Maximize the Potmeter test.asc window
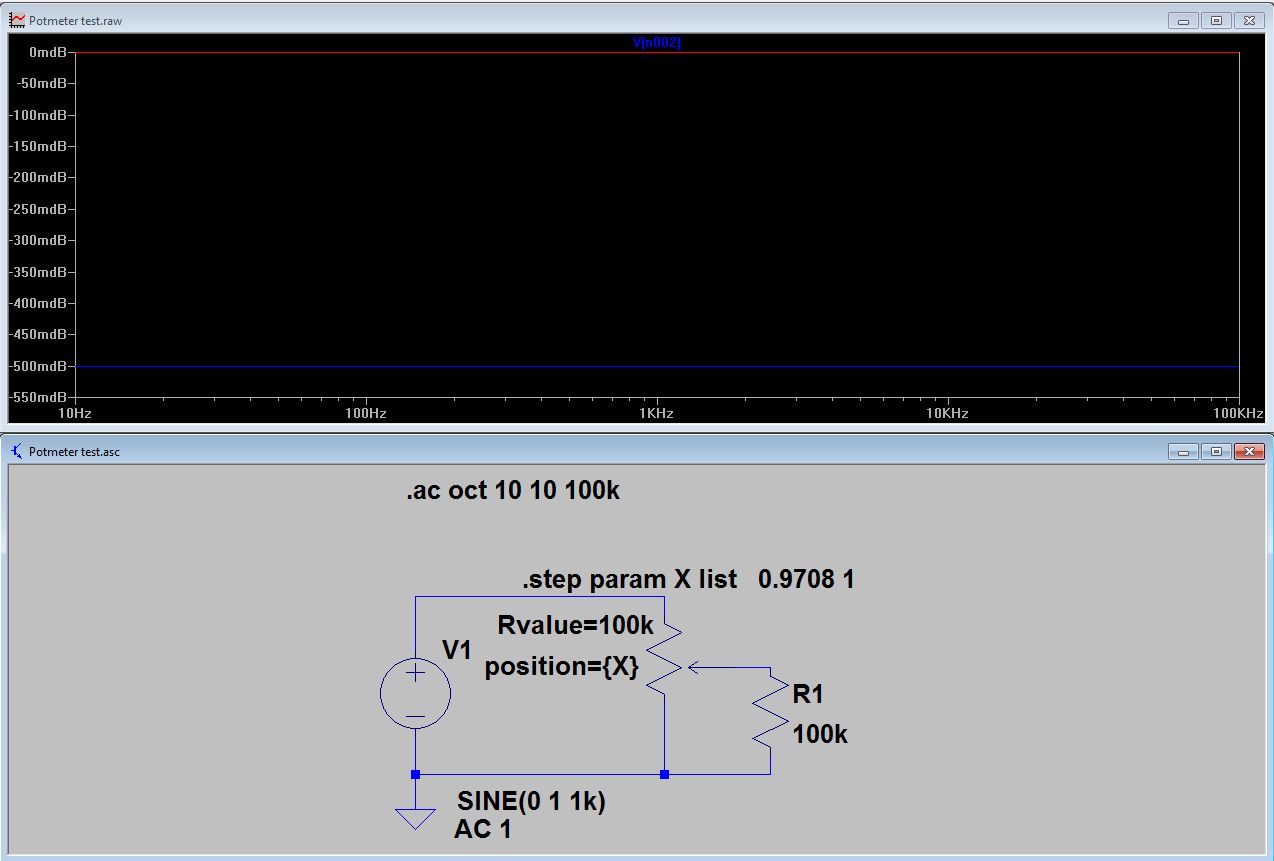Screen dimensions: 1274x861 click(1216, 451)
